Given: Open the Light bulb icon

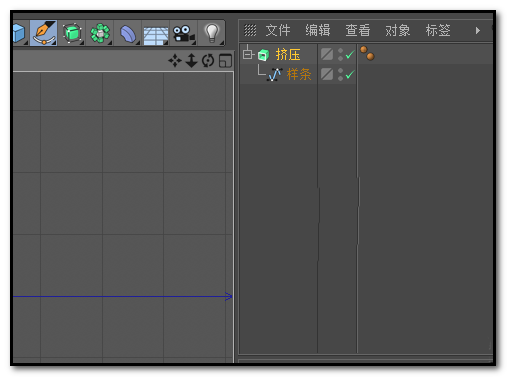Looking at the screenshot, I should (212, 33).
